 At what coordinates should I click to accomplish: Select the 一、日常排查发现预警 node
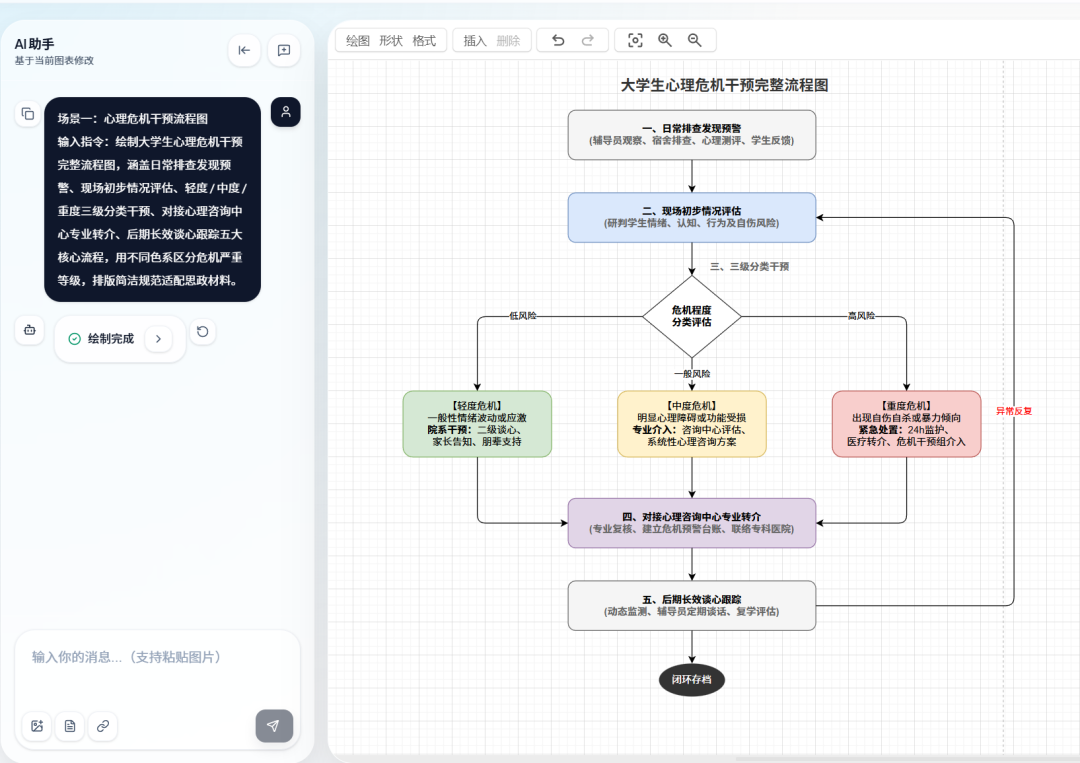692,135
